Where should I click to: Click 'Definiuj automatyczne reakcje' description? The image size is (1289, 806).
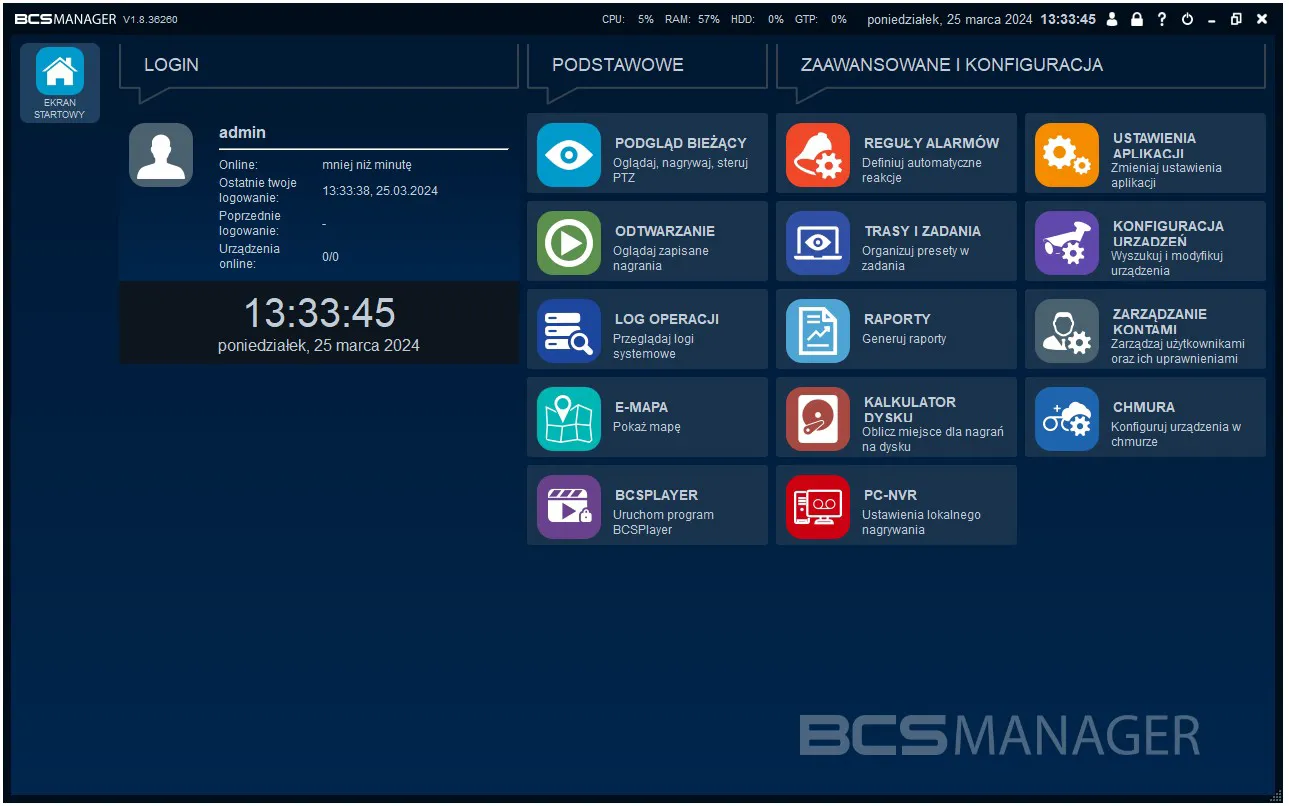click(922, 170)
